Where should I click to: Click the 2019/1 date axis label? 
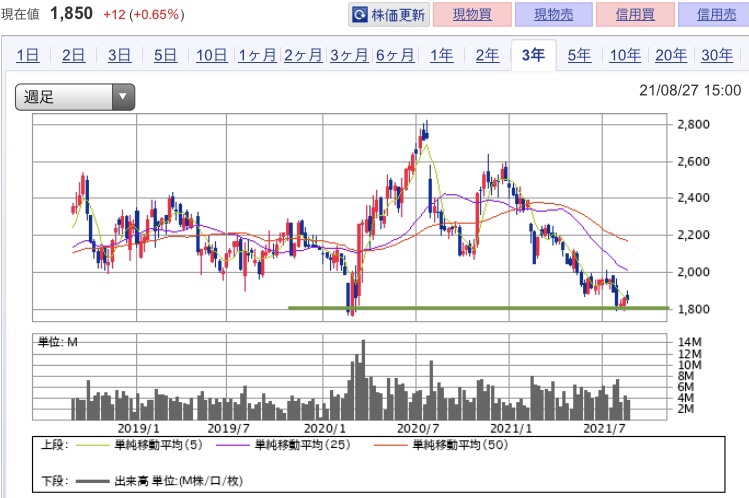[139, 428]
